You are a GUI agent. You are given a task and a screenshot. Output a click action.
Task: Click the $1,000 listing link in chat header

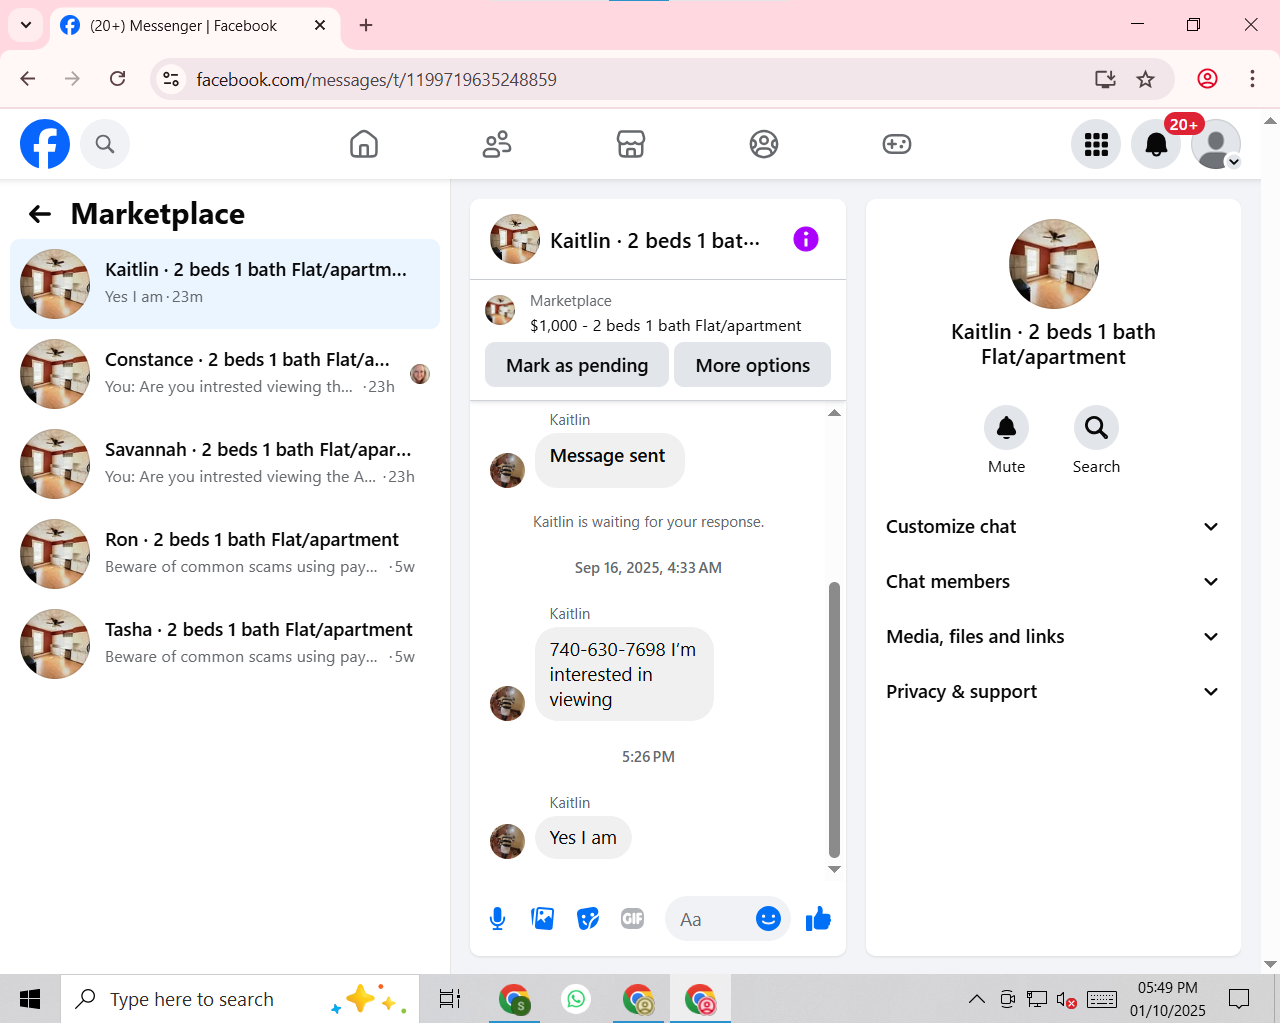(x=665, y=326)
